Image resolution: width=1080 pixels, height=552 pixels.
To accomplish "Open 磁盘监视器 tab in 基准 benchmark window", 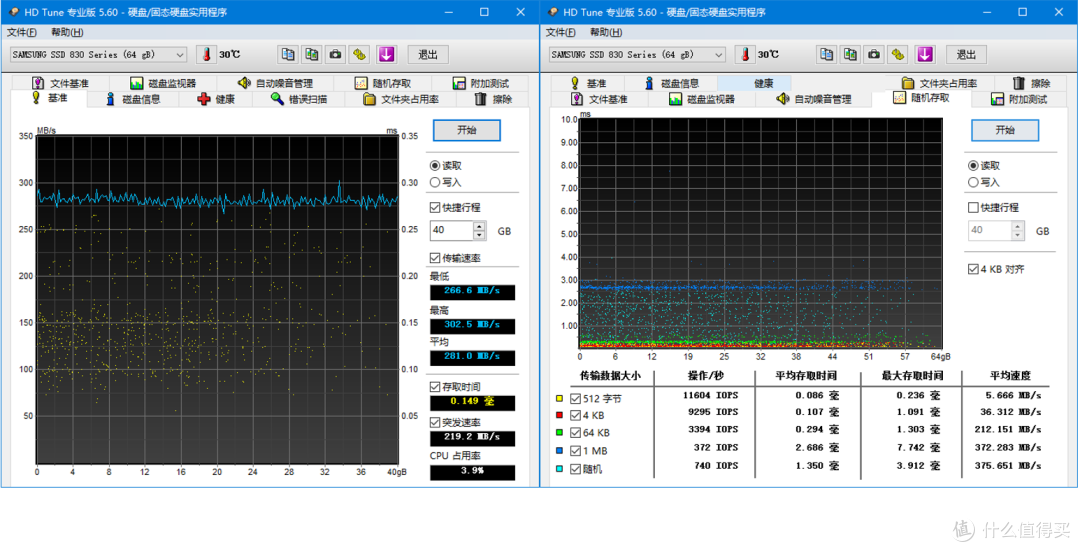I will point(163,83).
